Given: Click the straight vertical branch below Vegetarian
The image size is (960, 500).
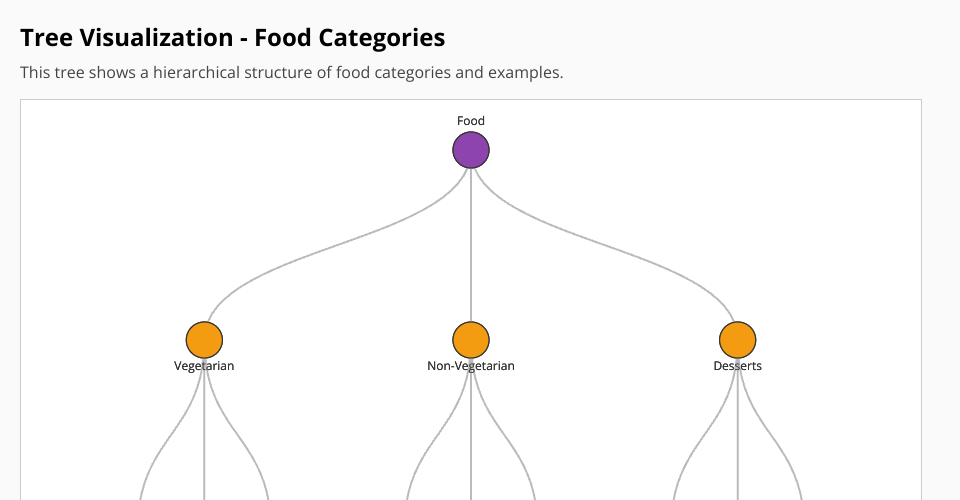Looking at the screenshot, I should point(204,440).
